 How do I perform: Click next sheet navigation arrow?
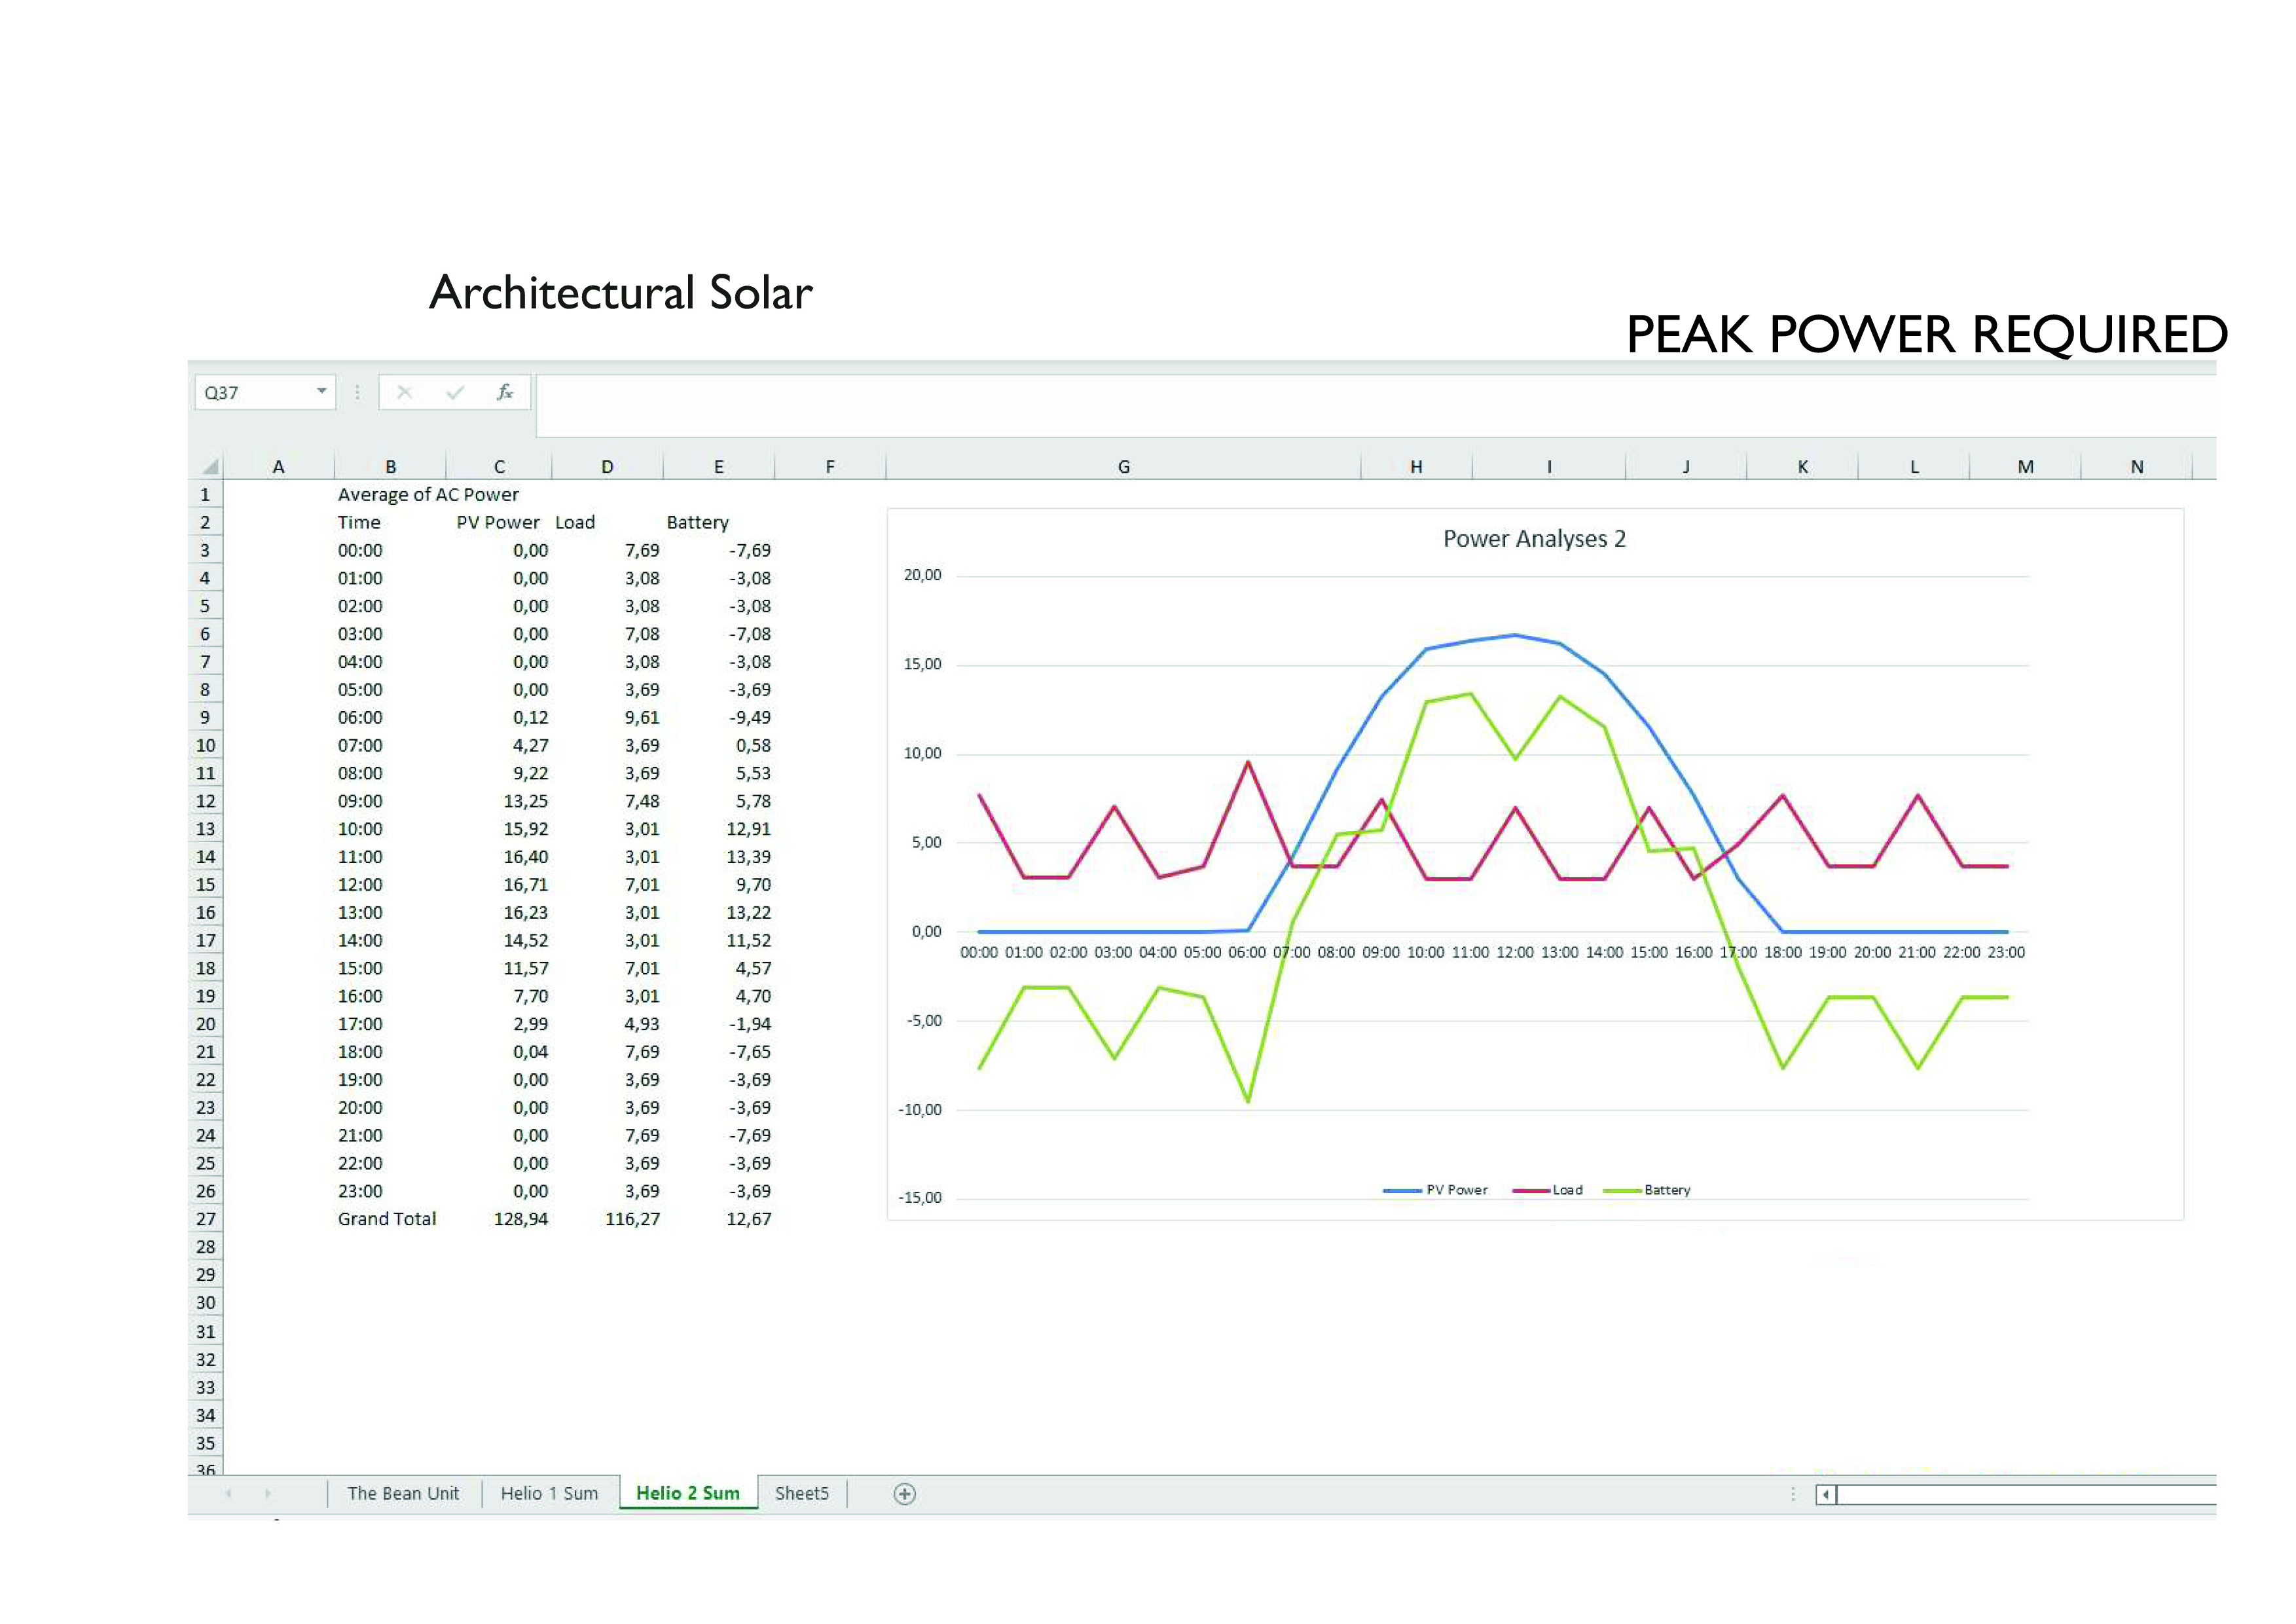268,1494
